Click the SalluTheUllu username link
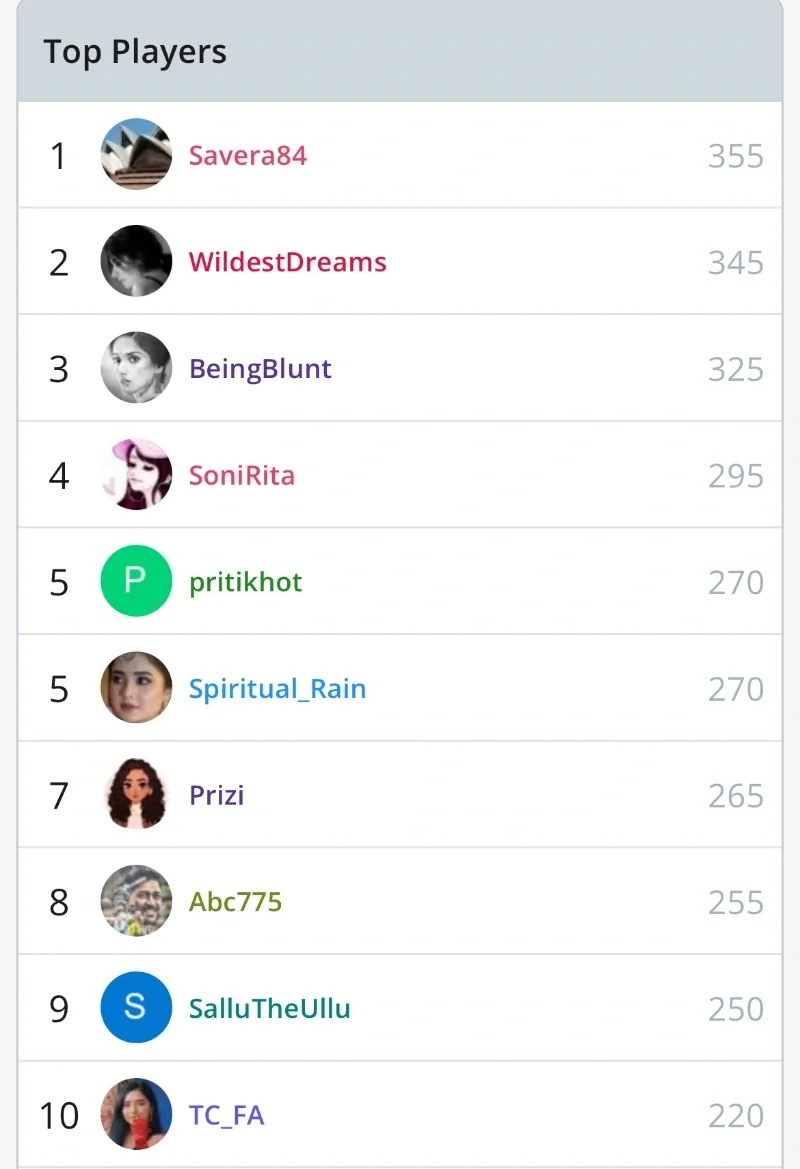The height and width of the screenshot is (1169, 800). [x=270, y=1008]
